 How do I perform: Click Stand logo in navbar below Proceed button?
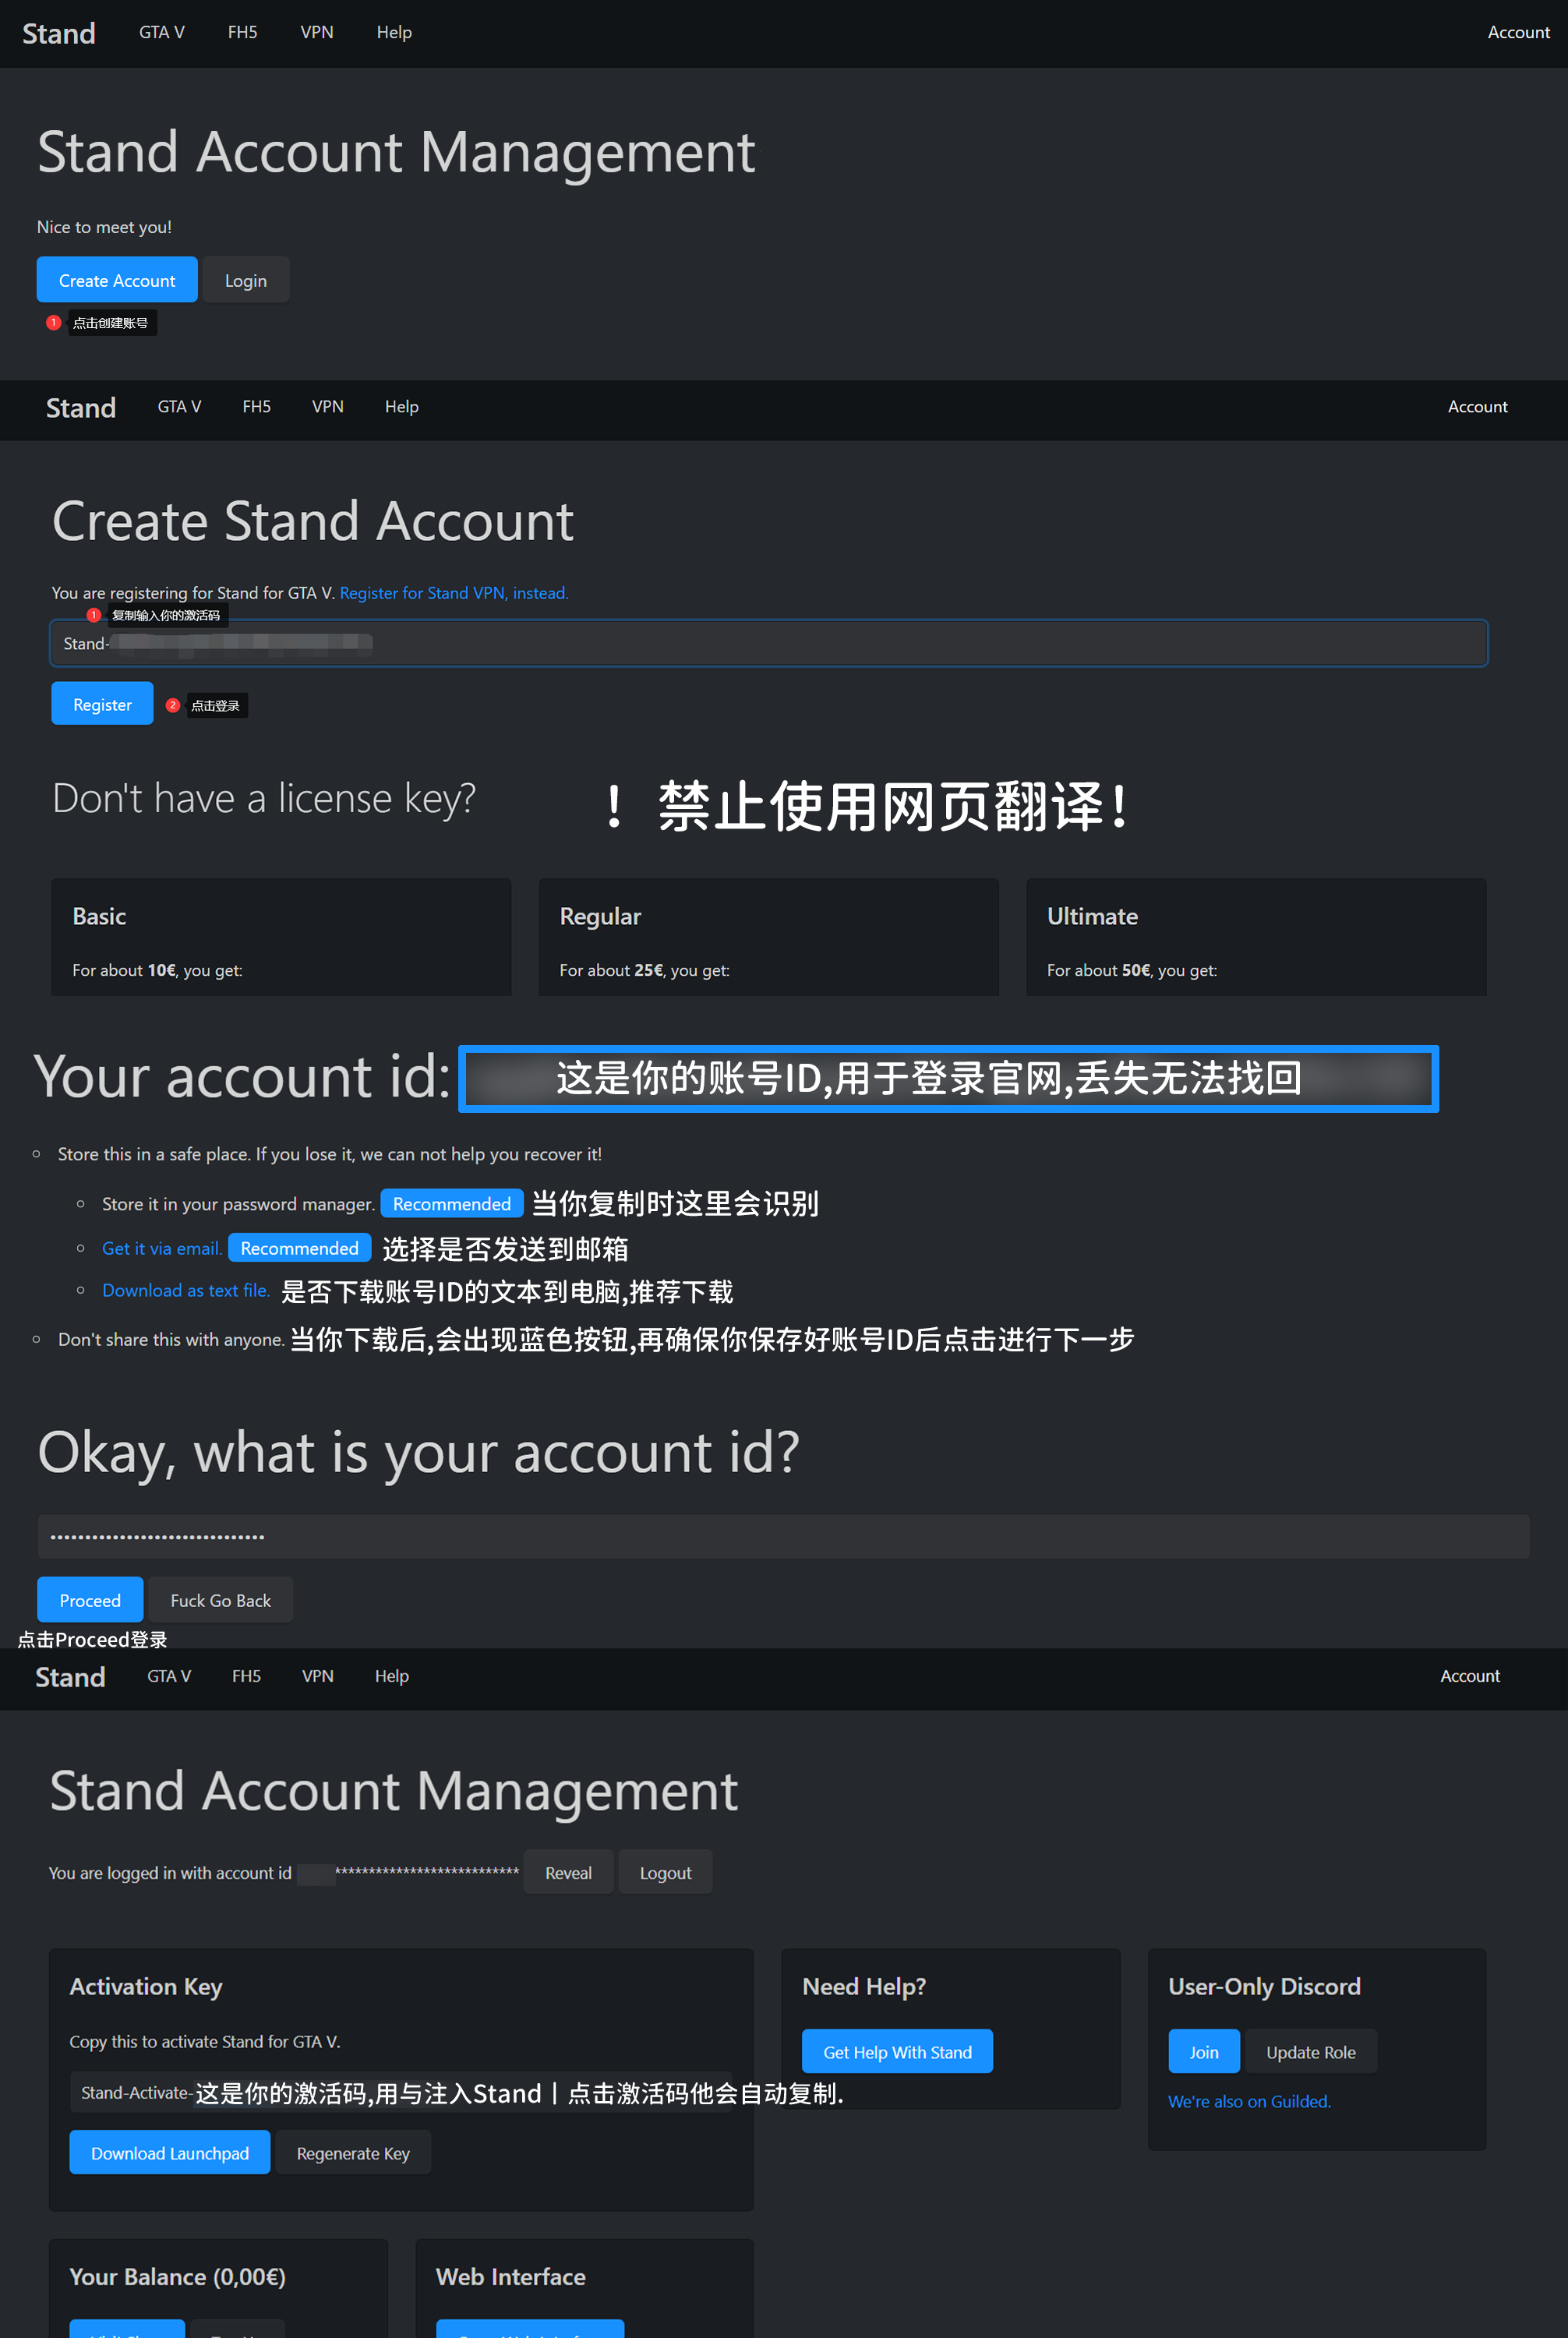(x=70, y=1677)
